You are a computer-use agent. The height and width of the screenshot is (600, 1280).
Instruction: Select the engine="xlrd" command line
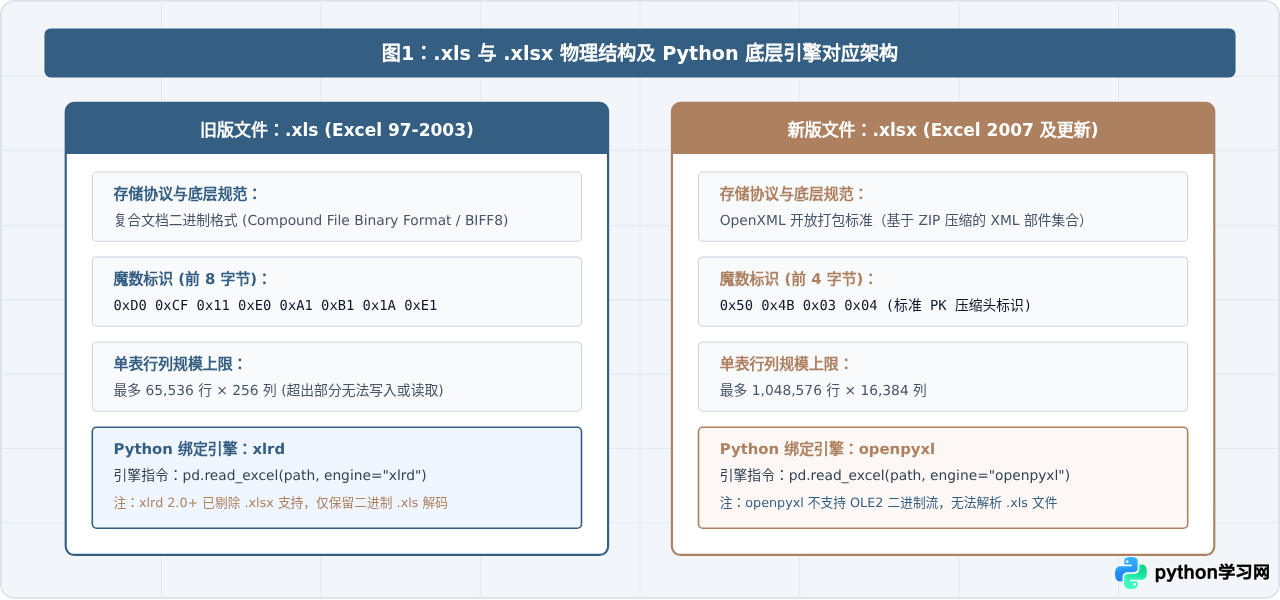point(271,475)
